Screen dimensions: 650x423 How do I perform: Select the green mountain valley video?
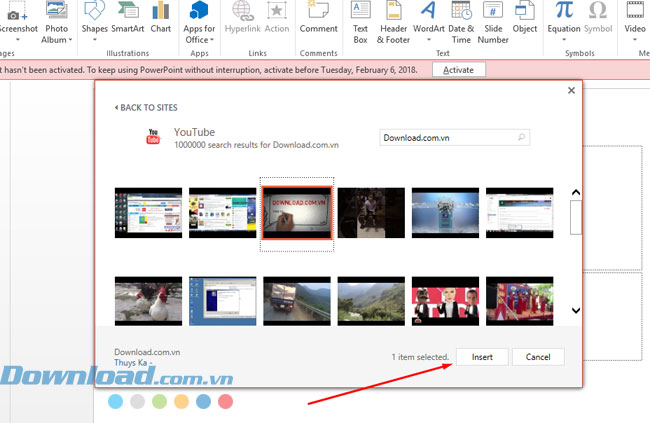(371, 301)
